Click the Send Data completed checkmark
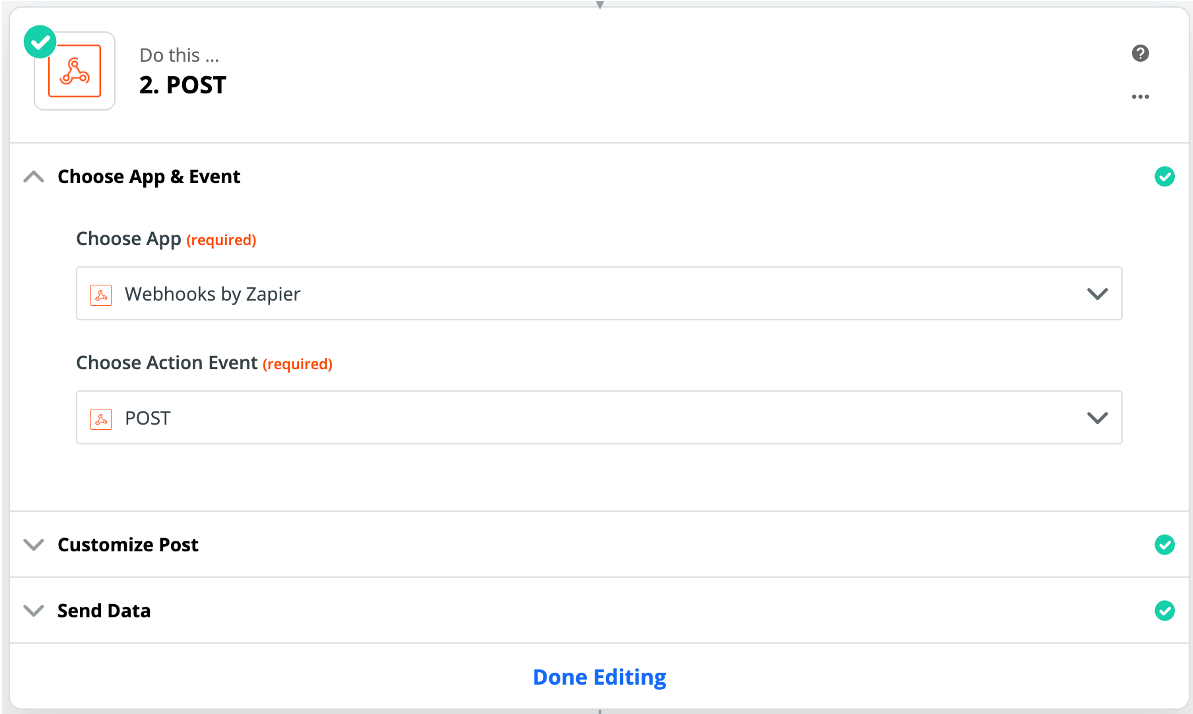 point(1164,610)
